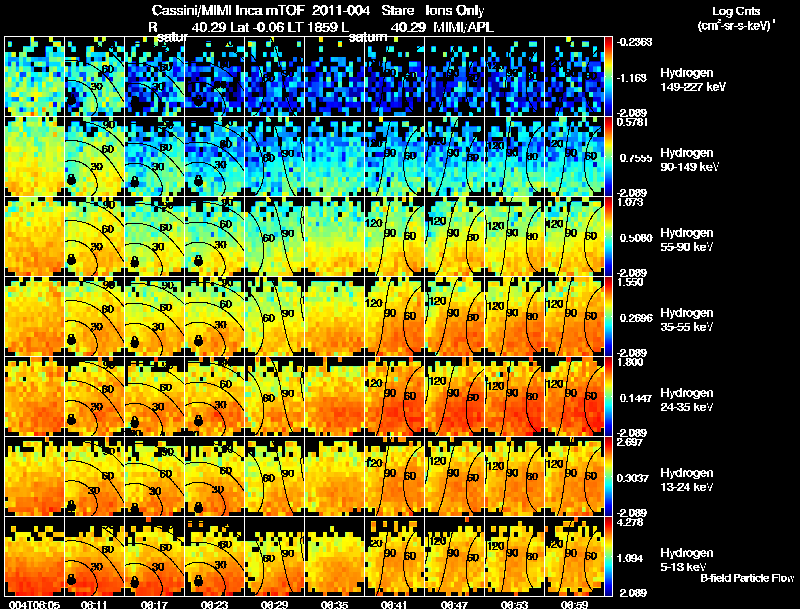Click the 120 contour label in the 35-55 keV 06:41 panel

pos(374,303)
